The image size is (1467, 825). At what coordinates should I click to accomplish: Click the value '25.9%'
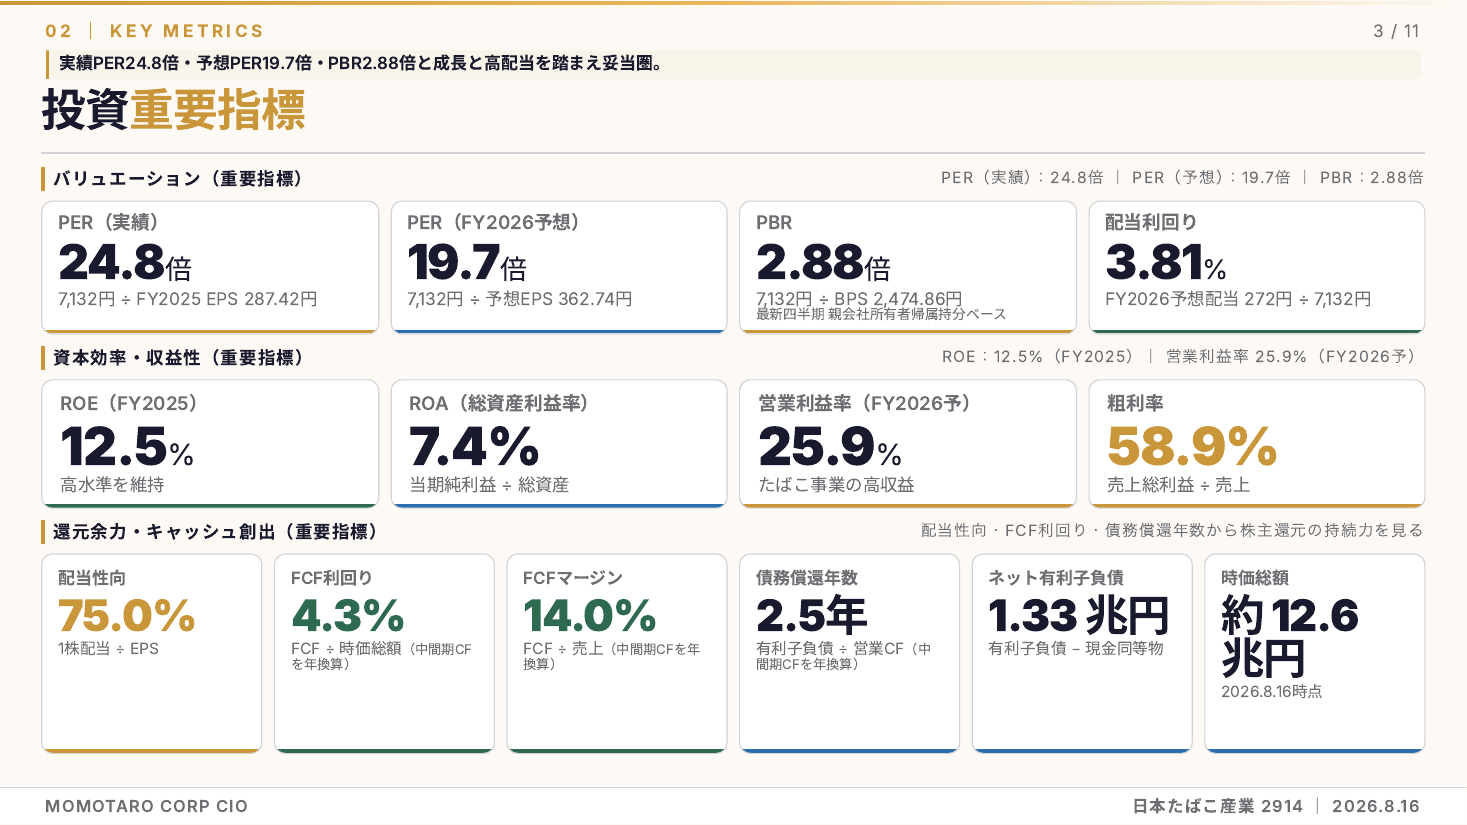(x=830, y=447)
